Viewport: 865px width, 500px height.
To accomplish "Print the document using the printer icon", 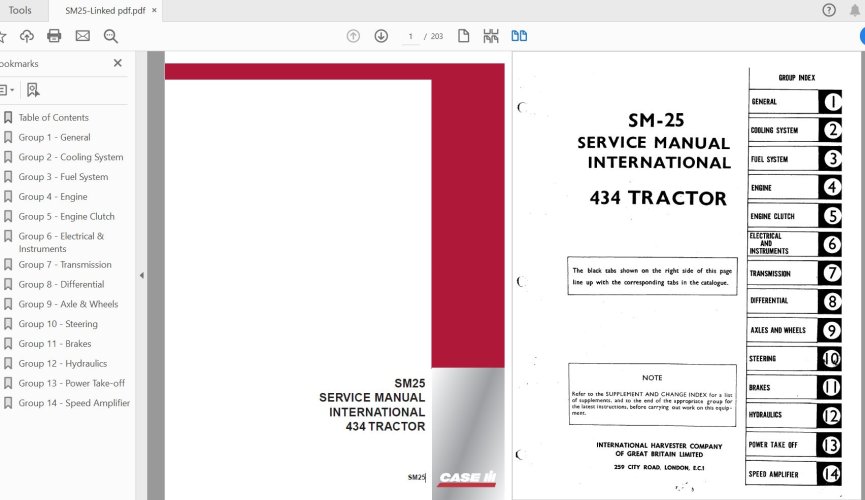I will point(54,36).
